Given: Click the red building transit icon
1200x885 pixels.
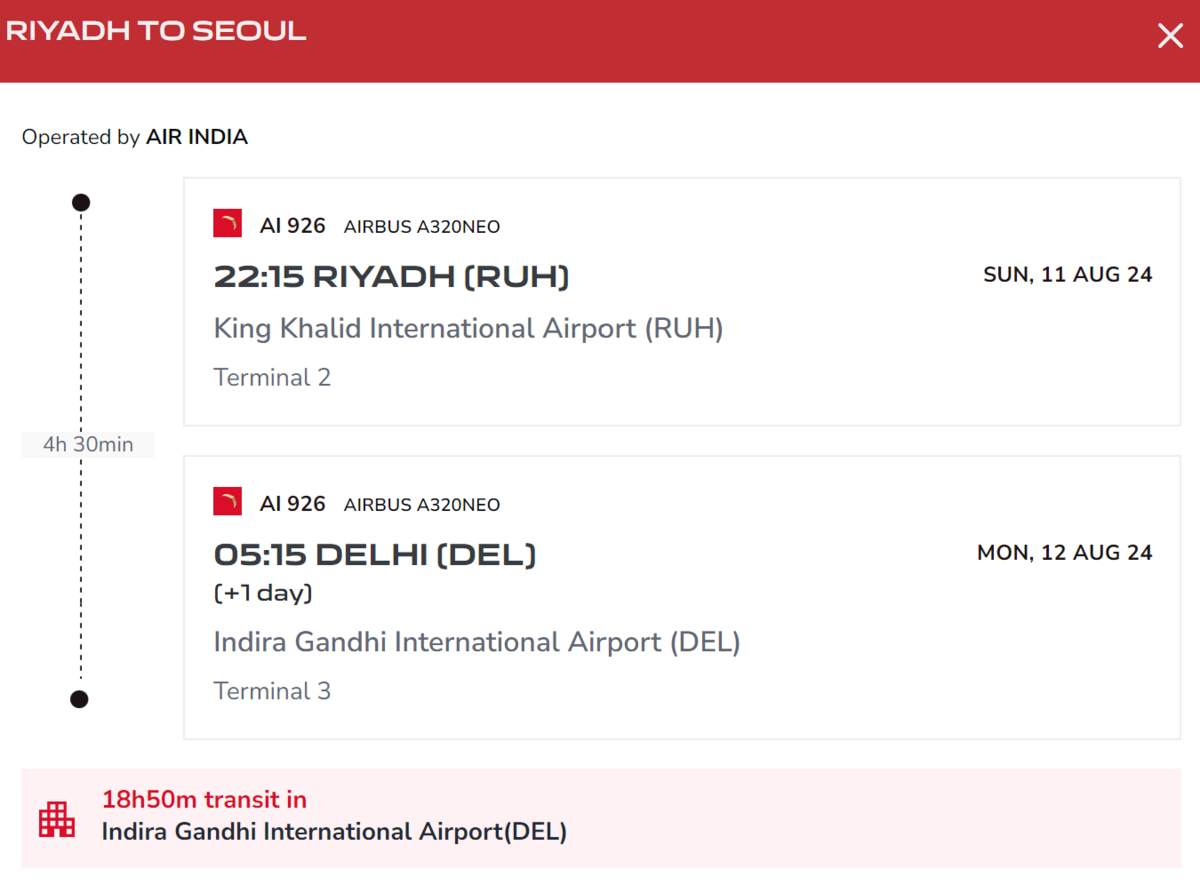Looking at the screenshot, I should click(57, 819).
